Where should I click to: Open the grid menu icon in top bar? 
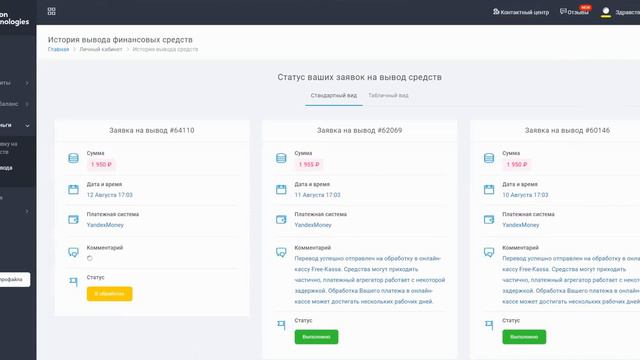pos(51,11)
